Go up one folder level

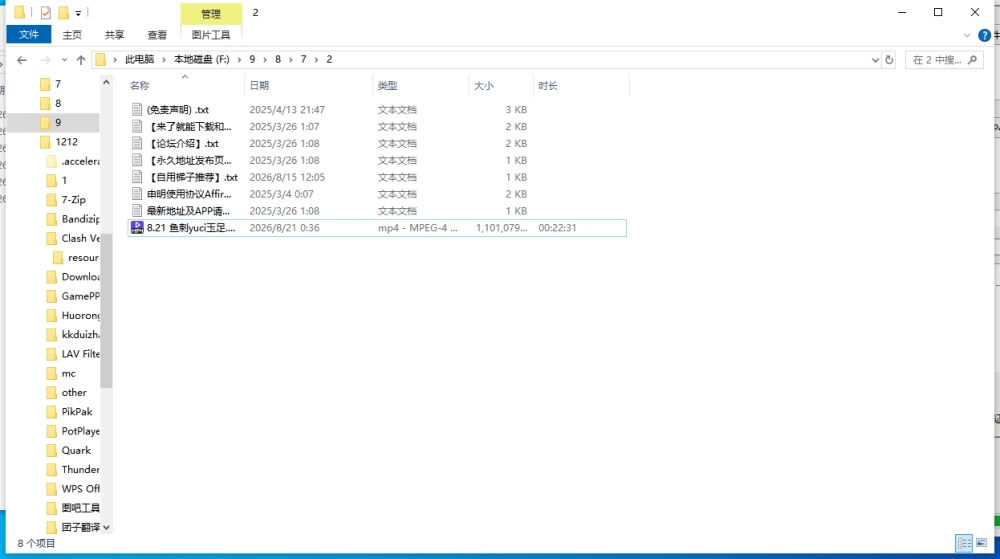coord(80,60)
